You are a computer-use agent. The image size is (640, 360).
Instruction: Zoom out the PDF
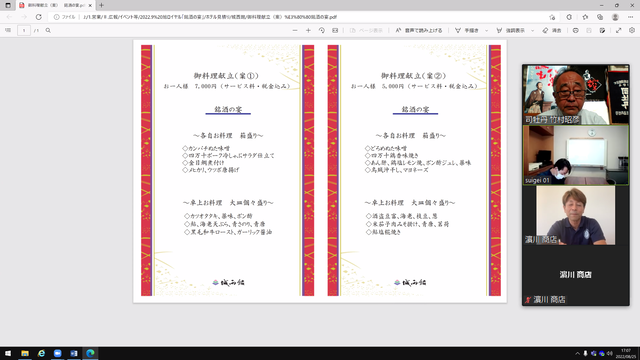(295, 30)
